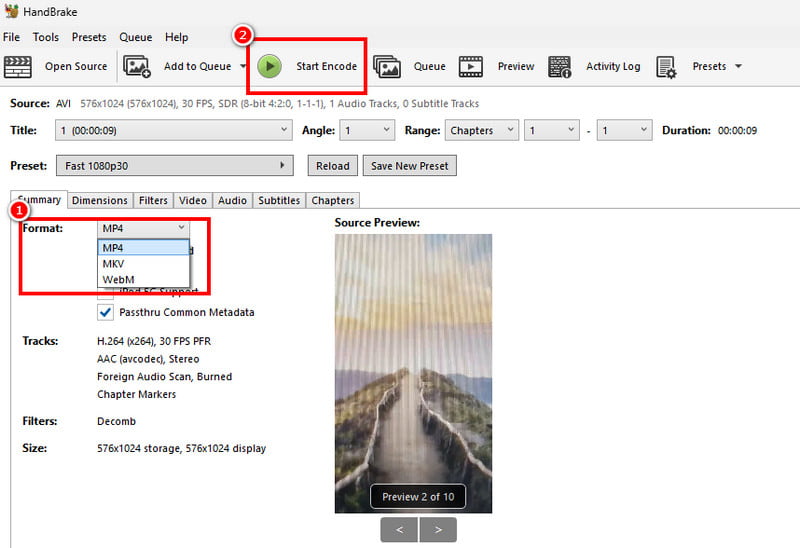Open the Tools menu

click(x=46, y=37)
